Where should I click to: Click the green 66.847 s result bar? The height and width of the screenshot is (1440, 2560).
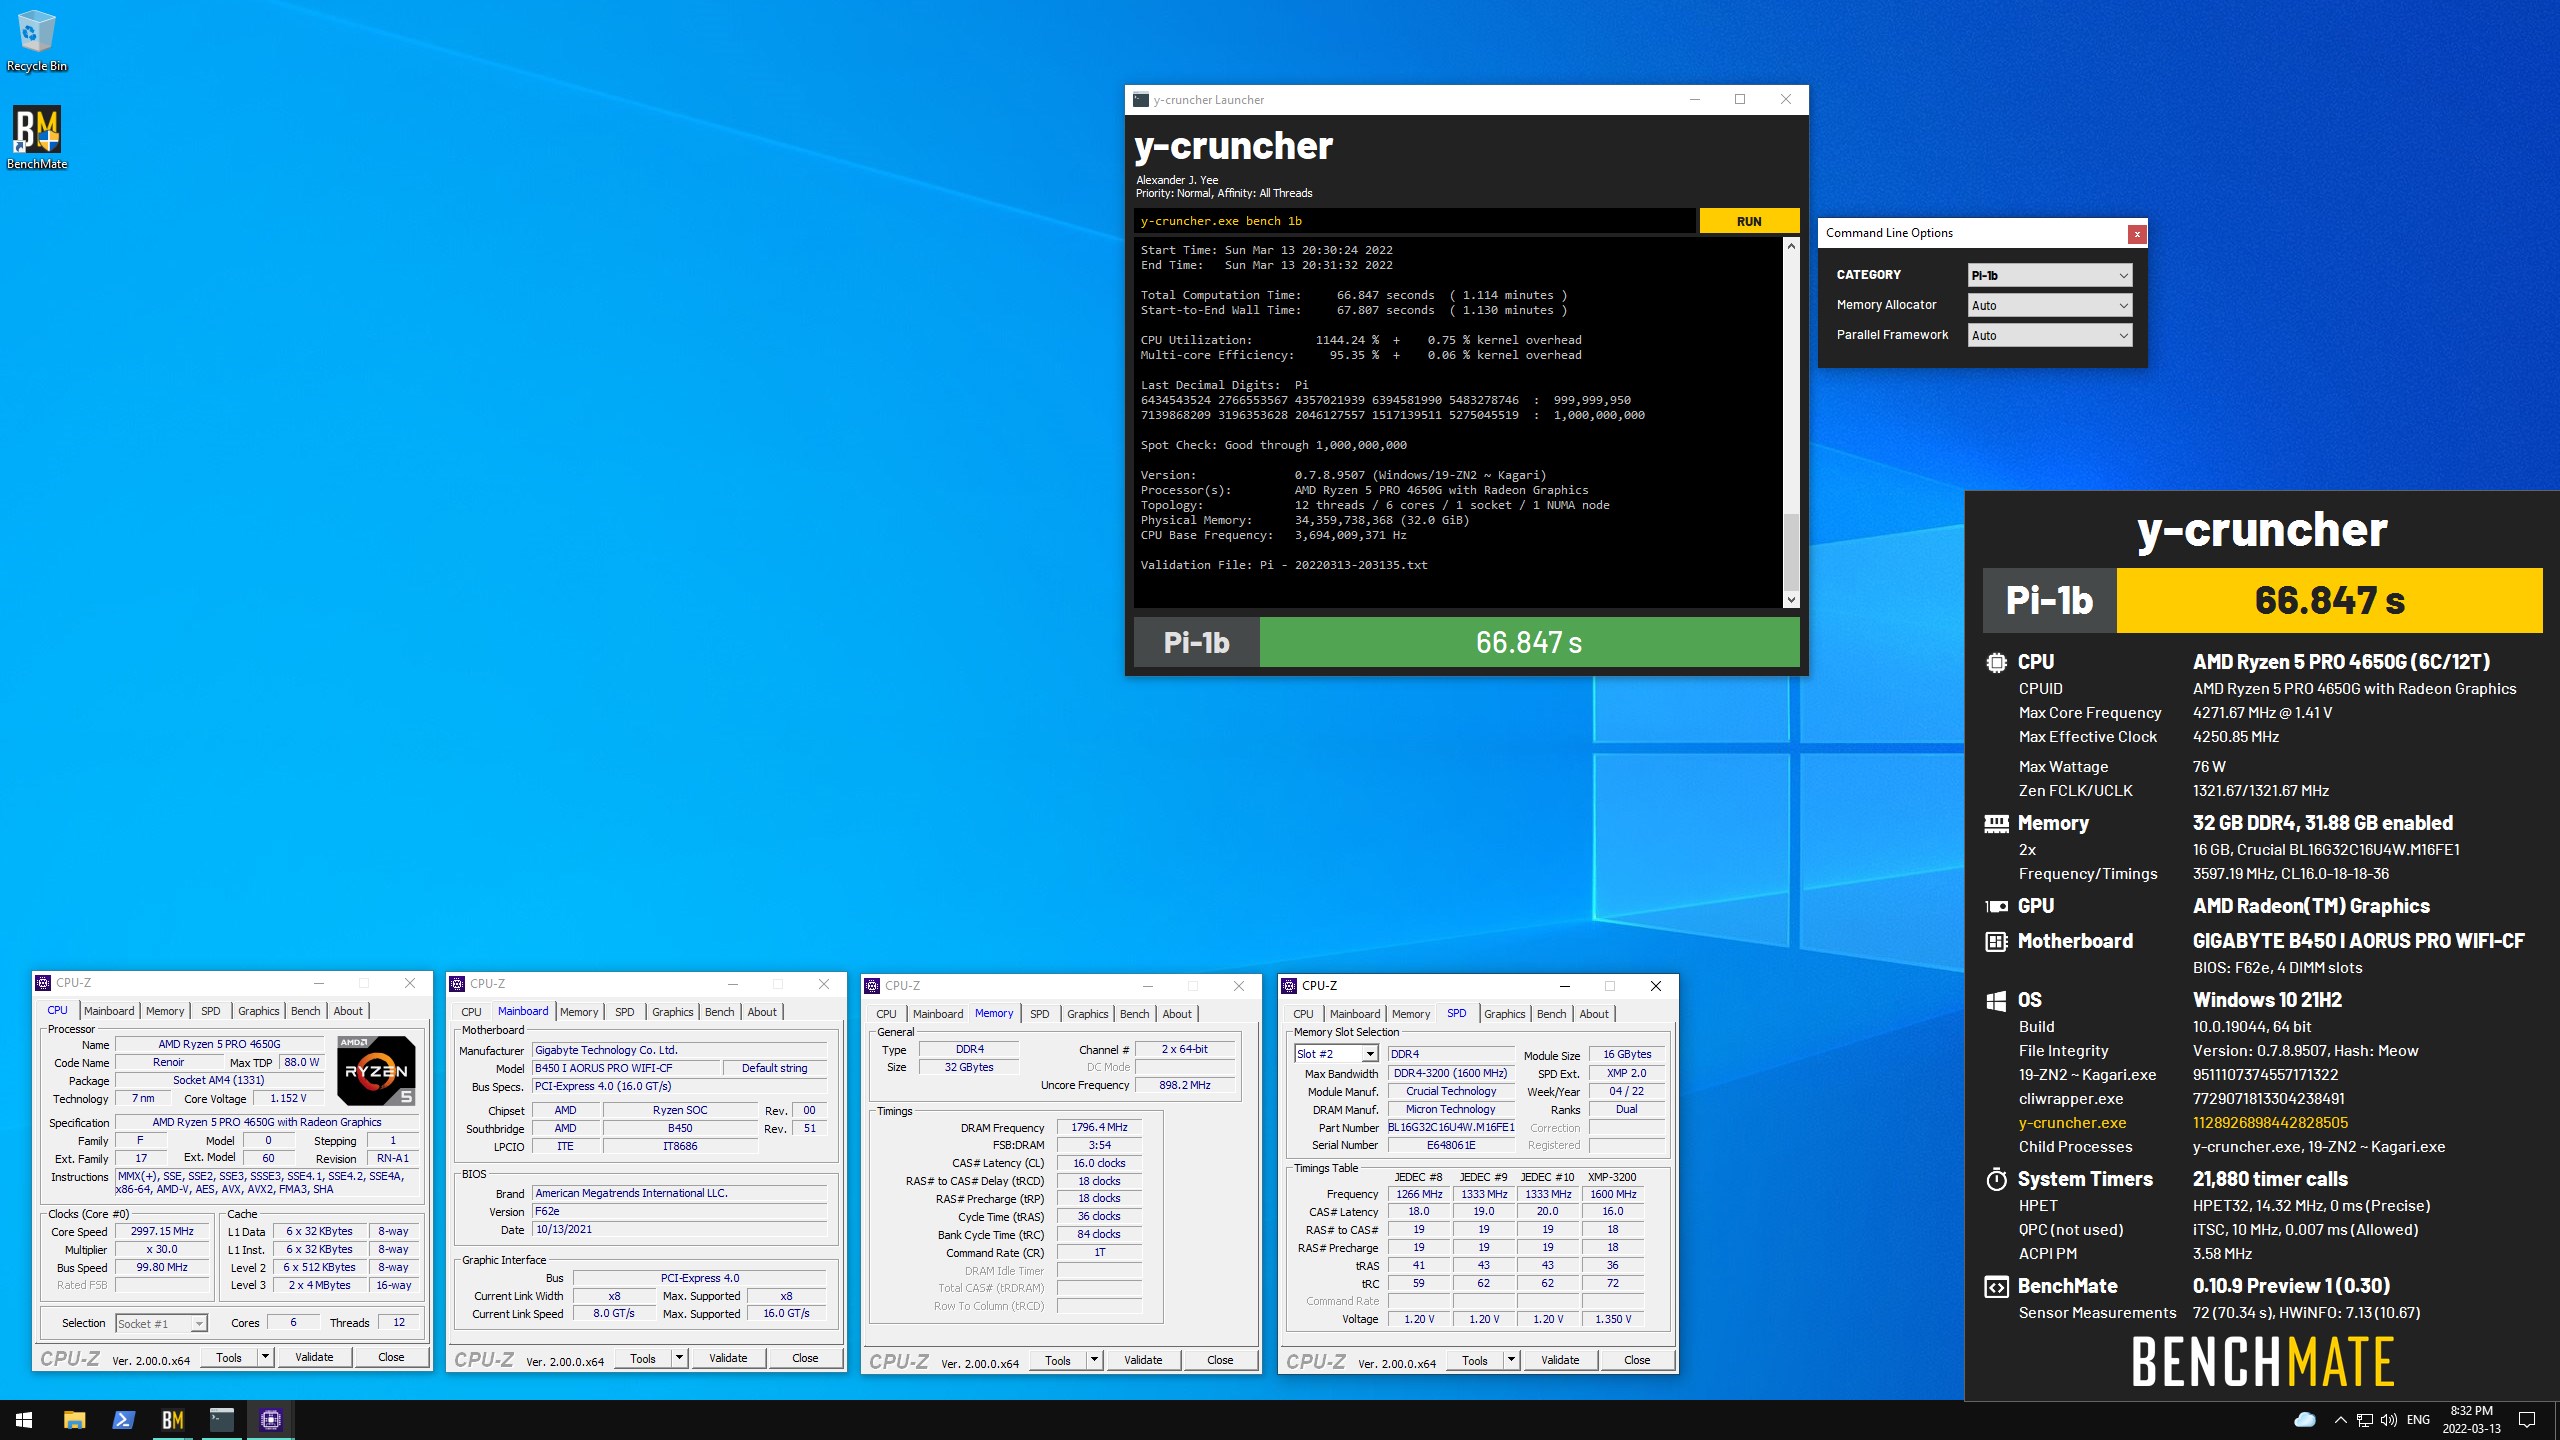(1529, 642)
